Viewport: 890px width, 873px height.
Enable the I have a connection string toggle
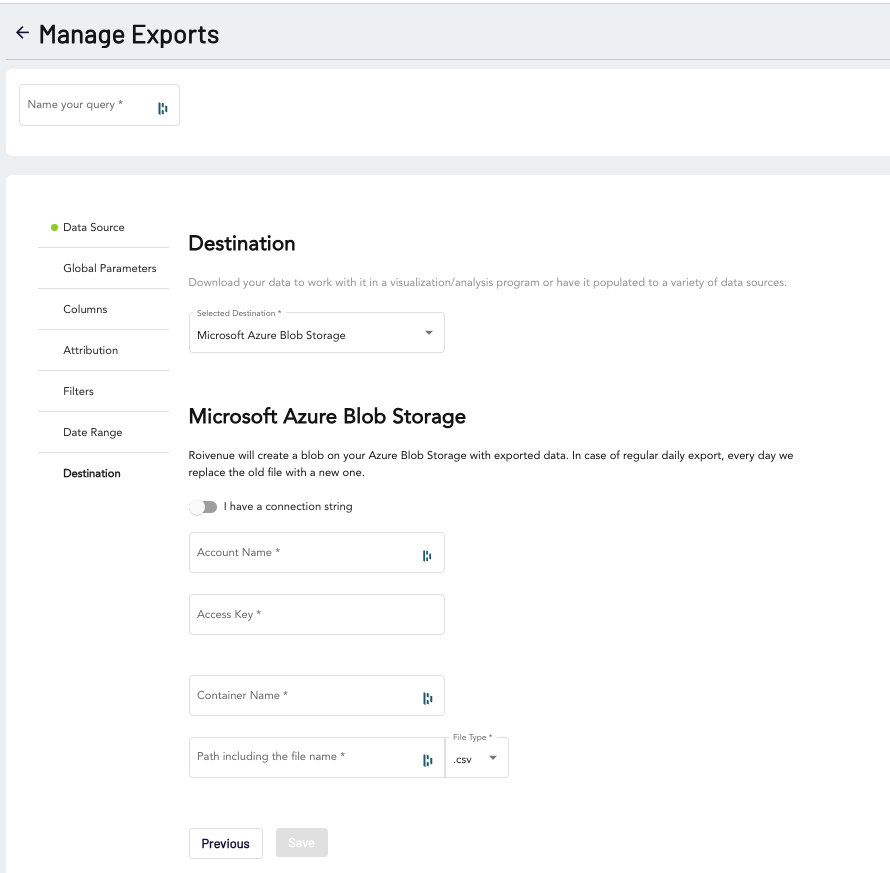204,507
